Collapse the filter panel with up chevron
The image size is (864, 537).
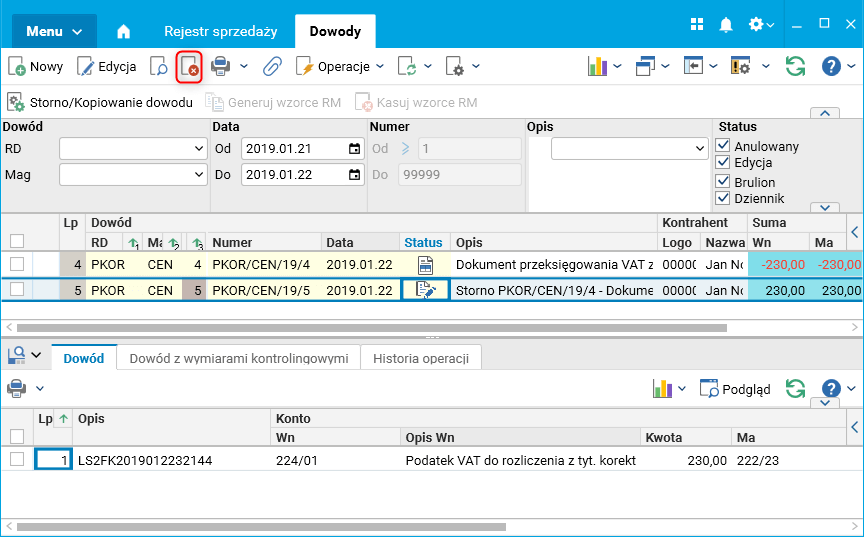(x=825, y=113)
